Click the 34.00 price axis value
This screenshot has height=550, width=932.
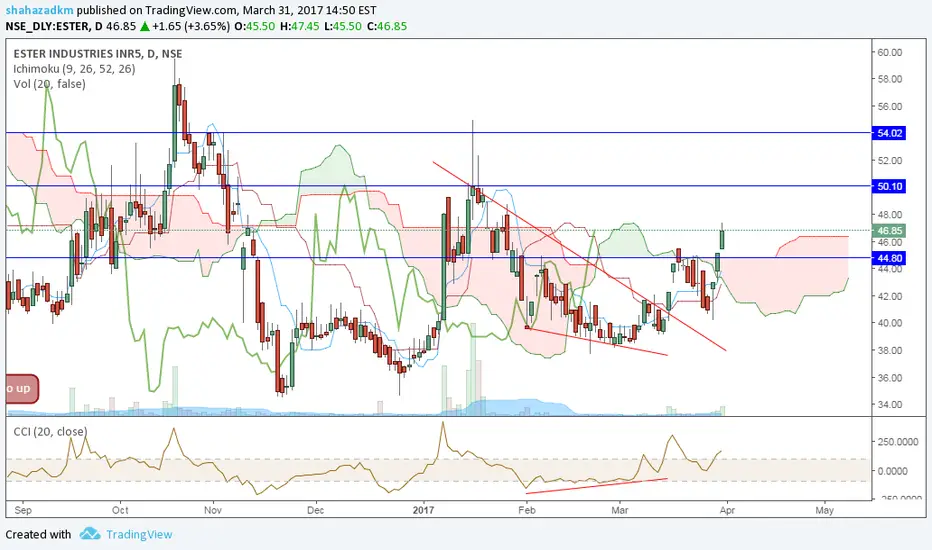pyautogui.click(x=889, y=404)
